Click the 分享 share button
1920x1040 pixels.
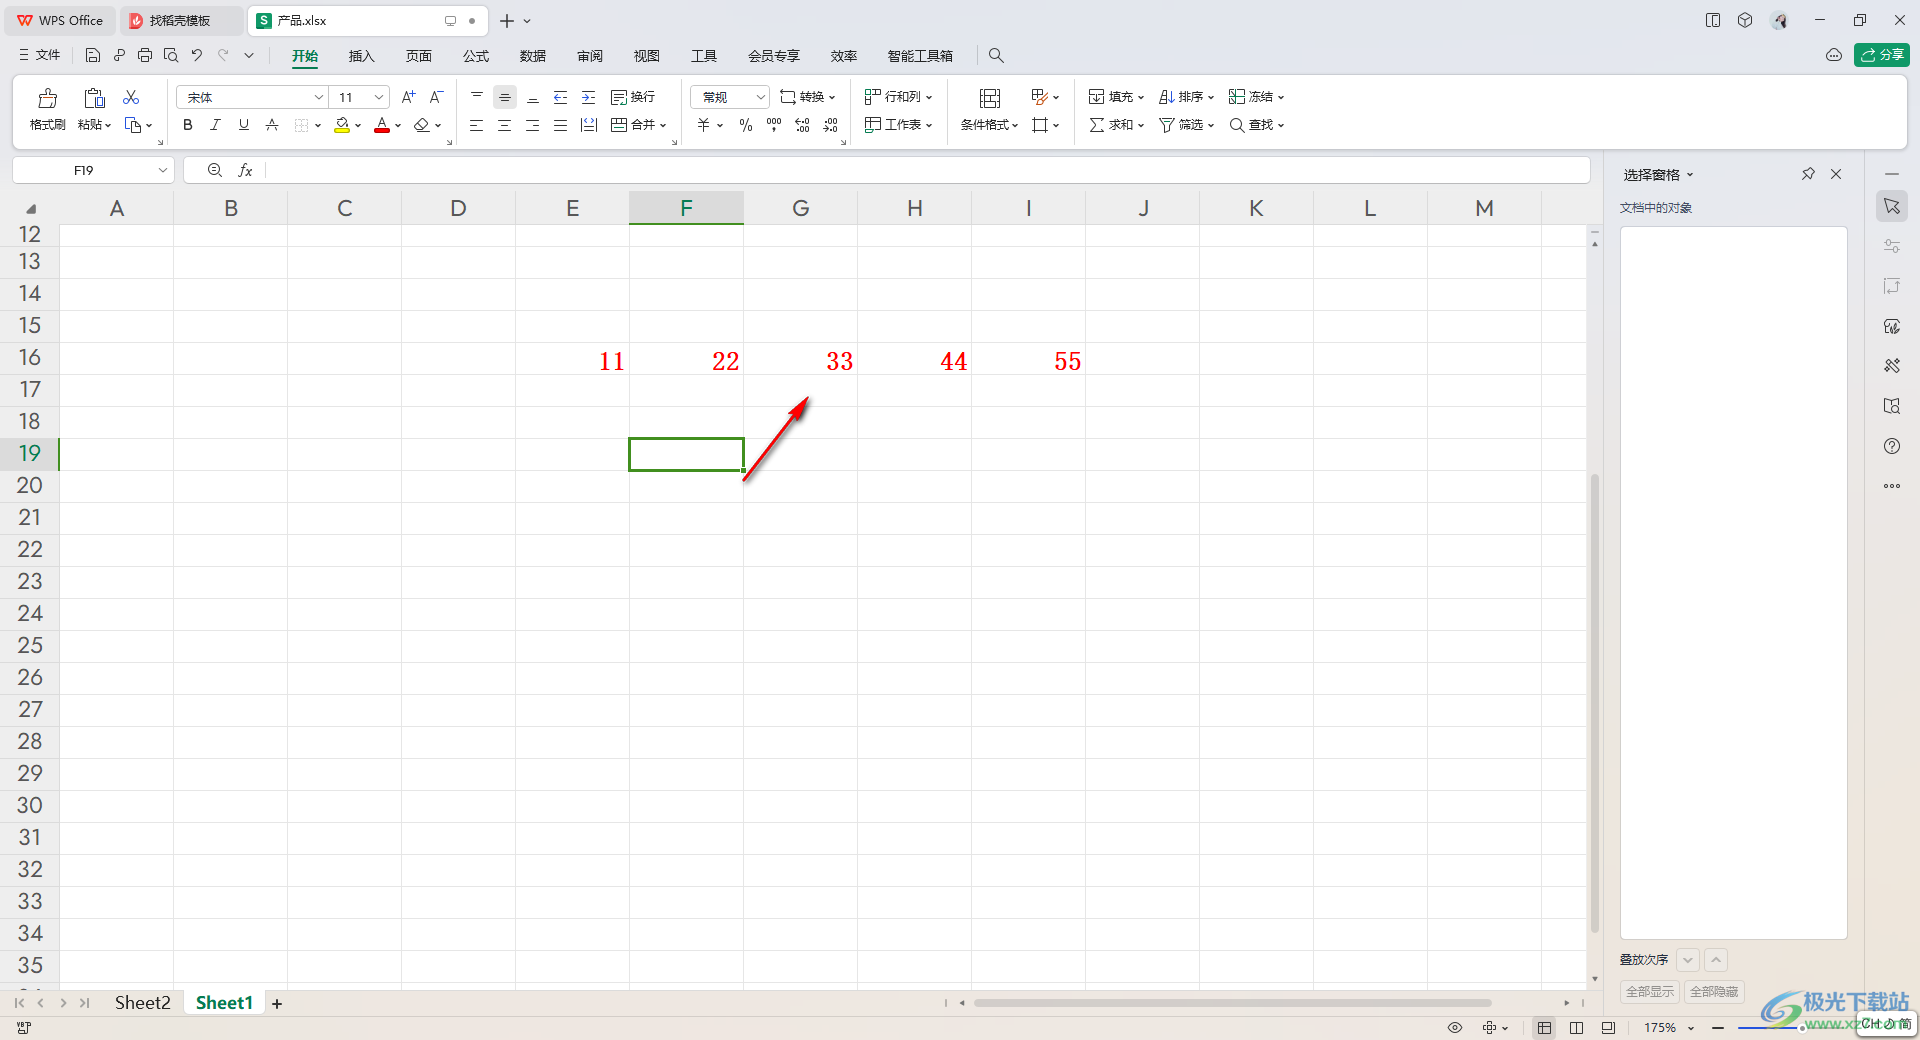[x=1882, y=55]
